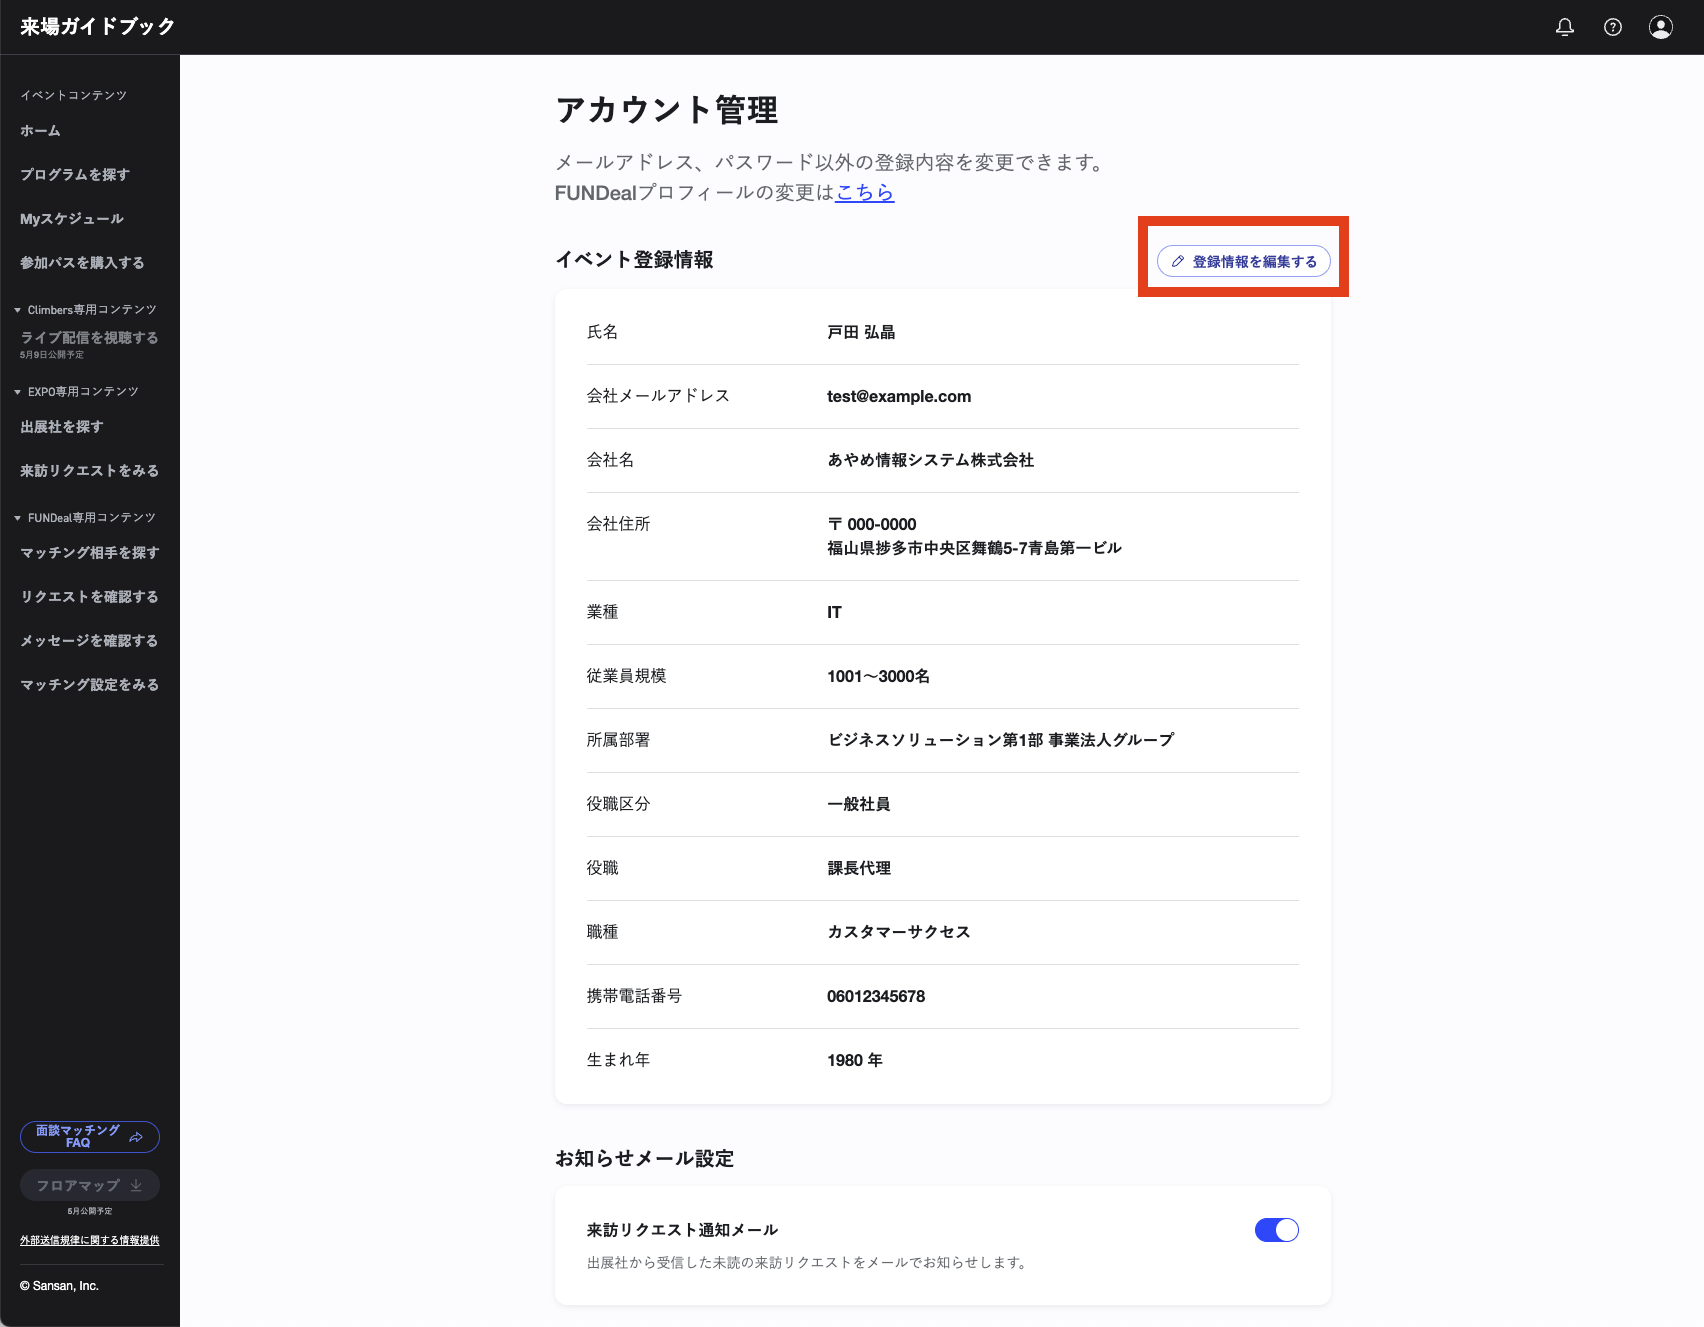Collapse the Climbers専用コンテンツ section
This screenshot has width=1704, height=1327.
coord(18,310)
